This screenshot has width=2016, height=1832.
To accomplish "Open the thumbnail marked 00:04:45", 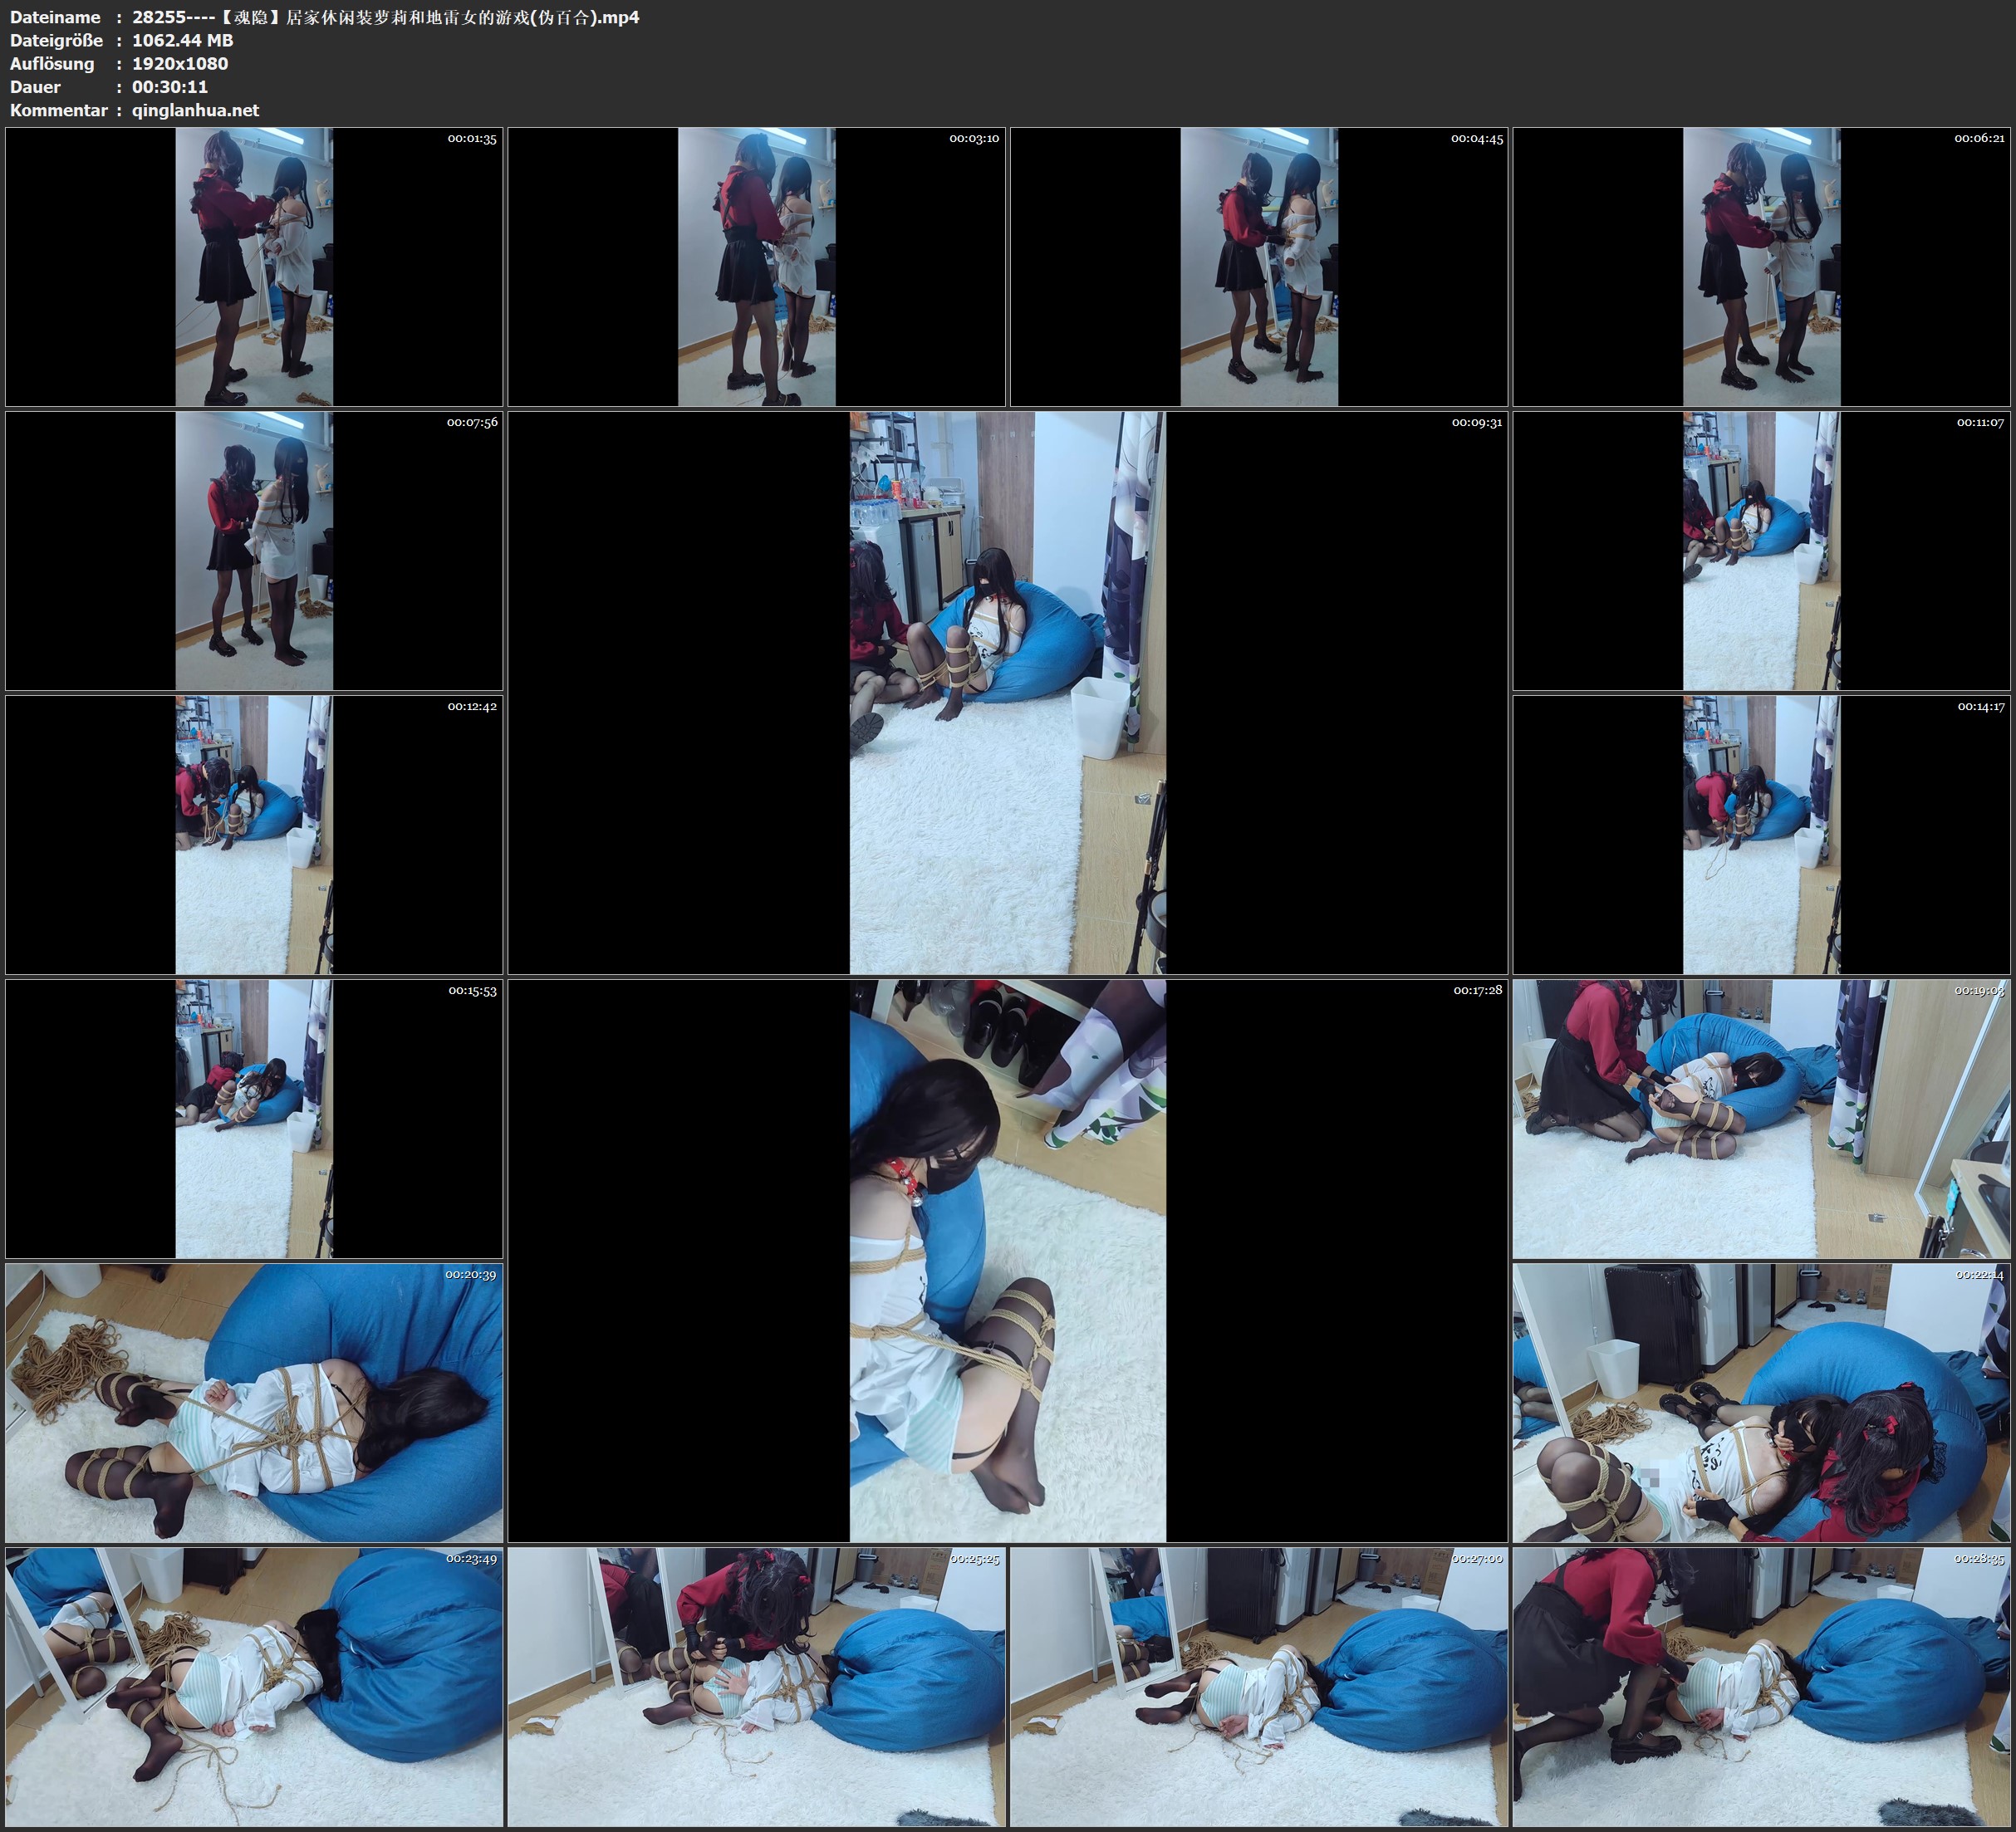I will (x=1259, y=266).
